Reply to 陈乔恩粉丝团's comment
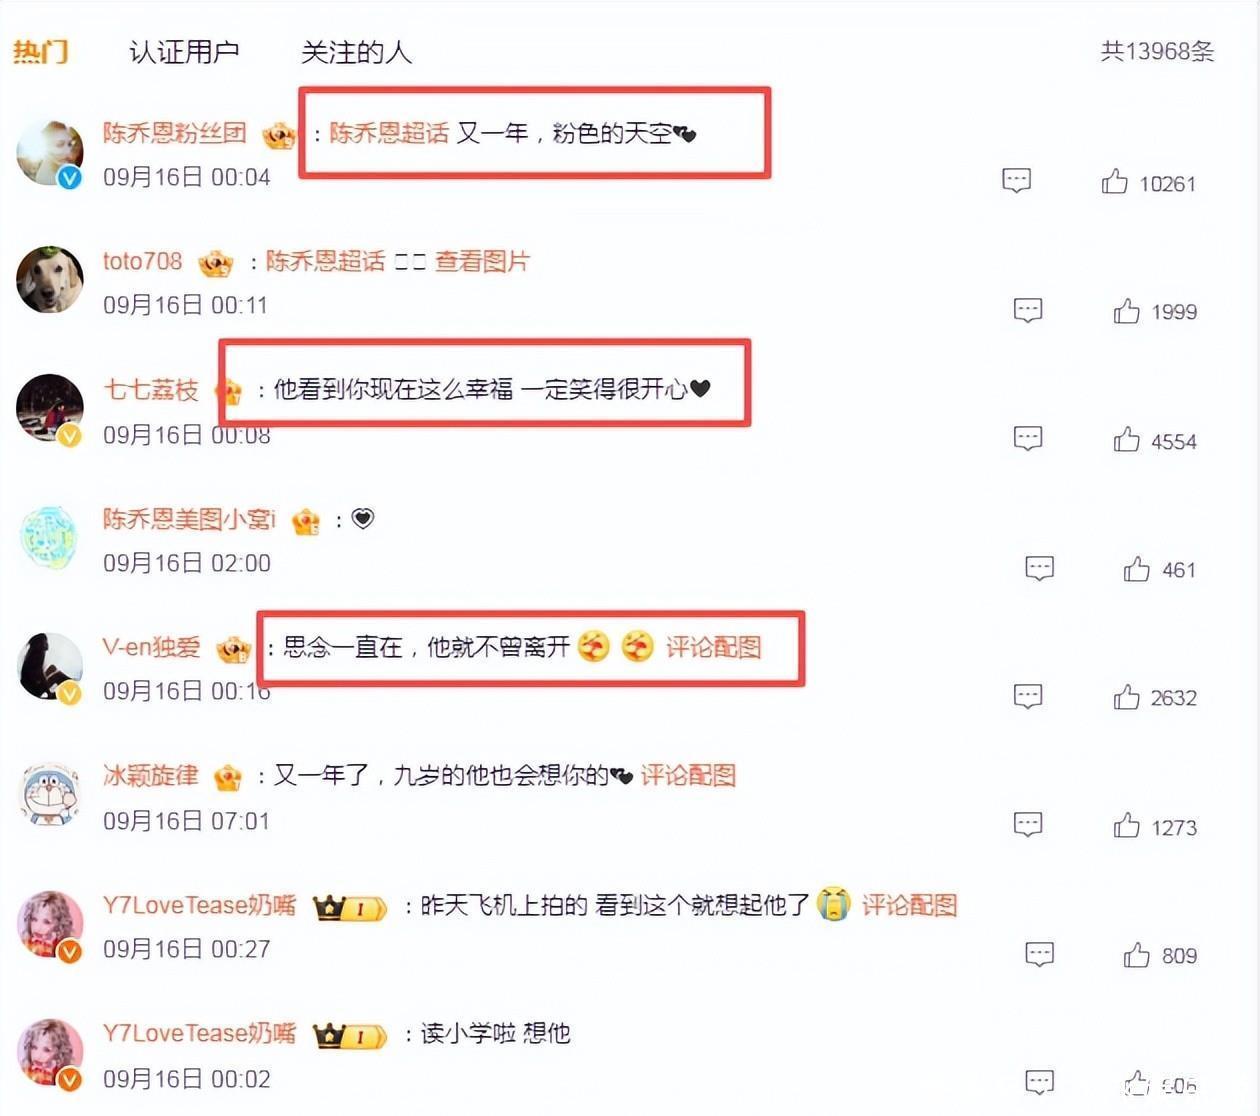The width and height of the screenshot is (1260, 1116). point(1016,180)
